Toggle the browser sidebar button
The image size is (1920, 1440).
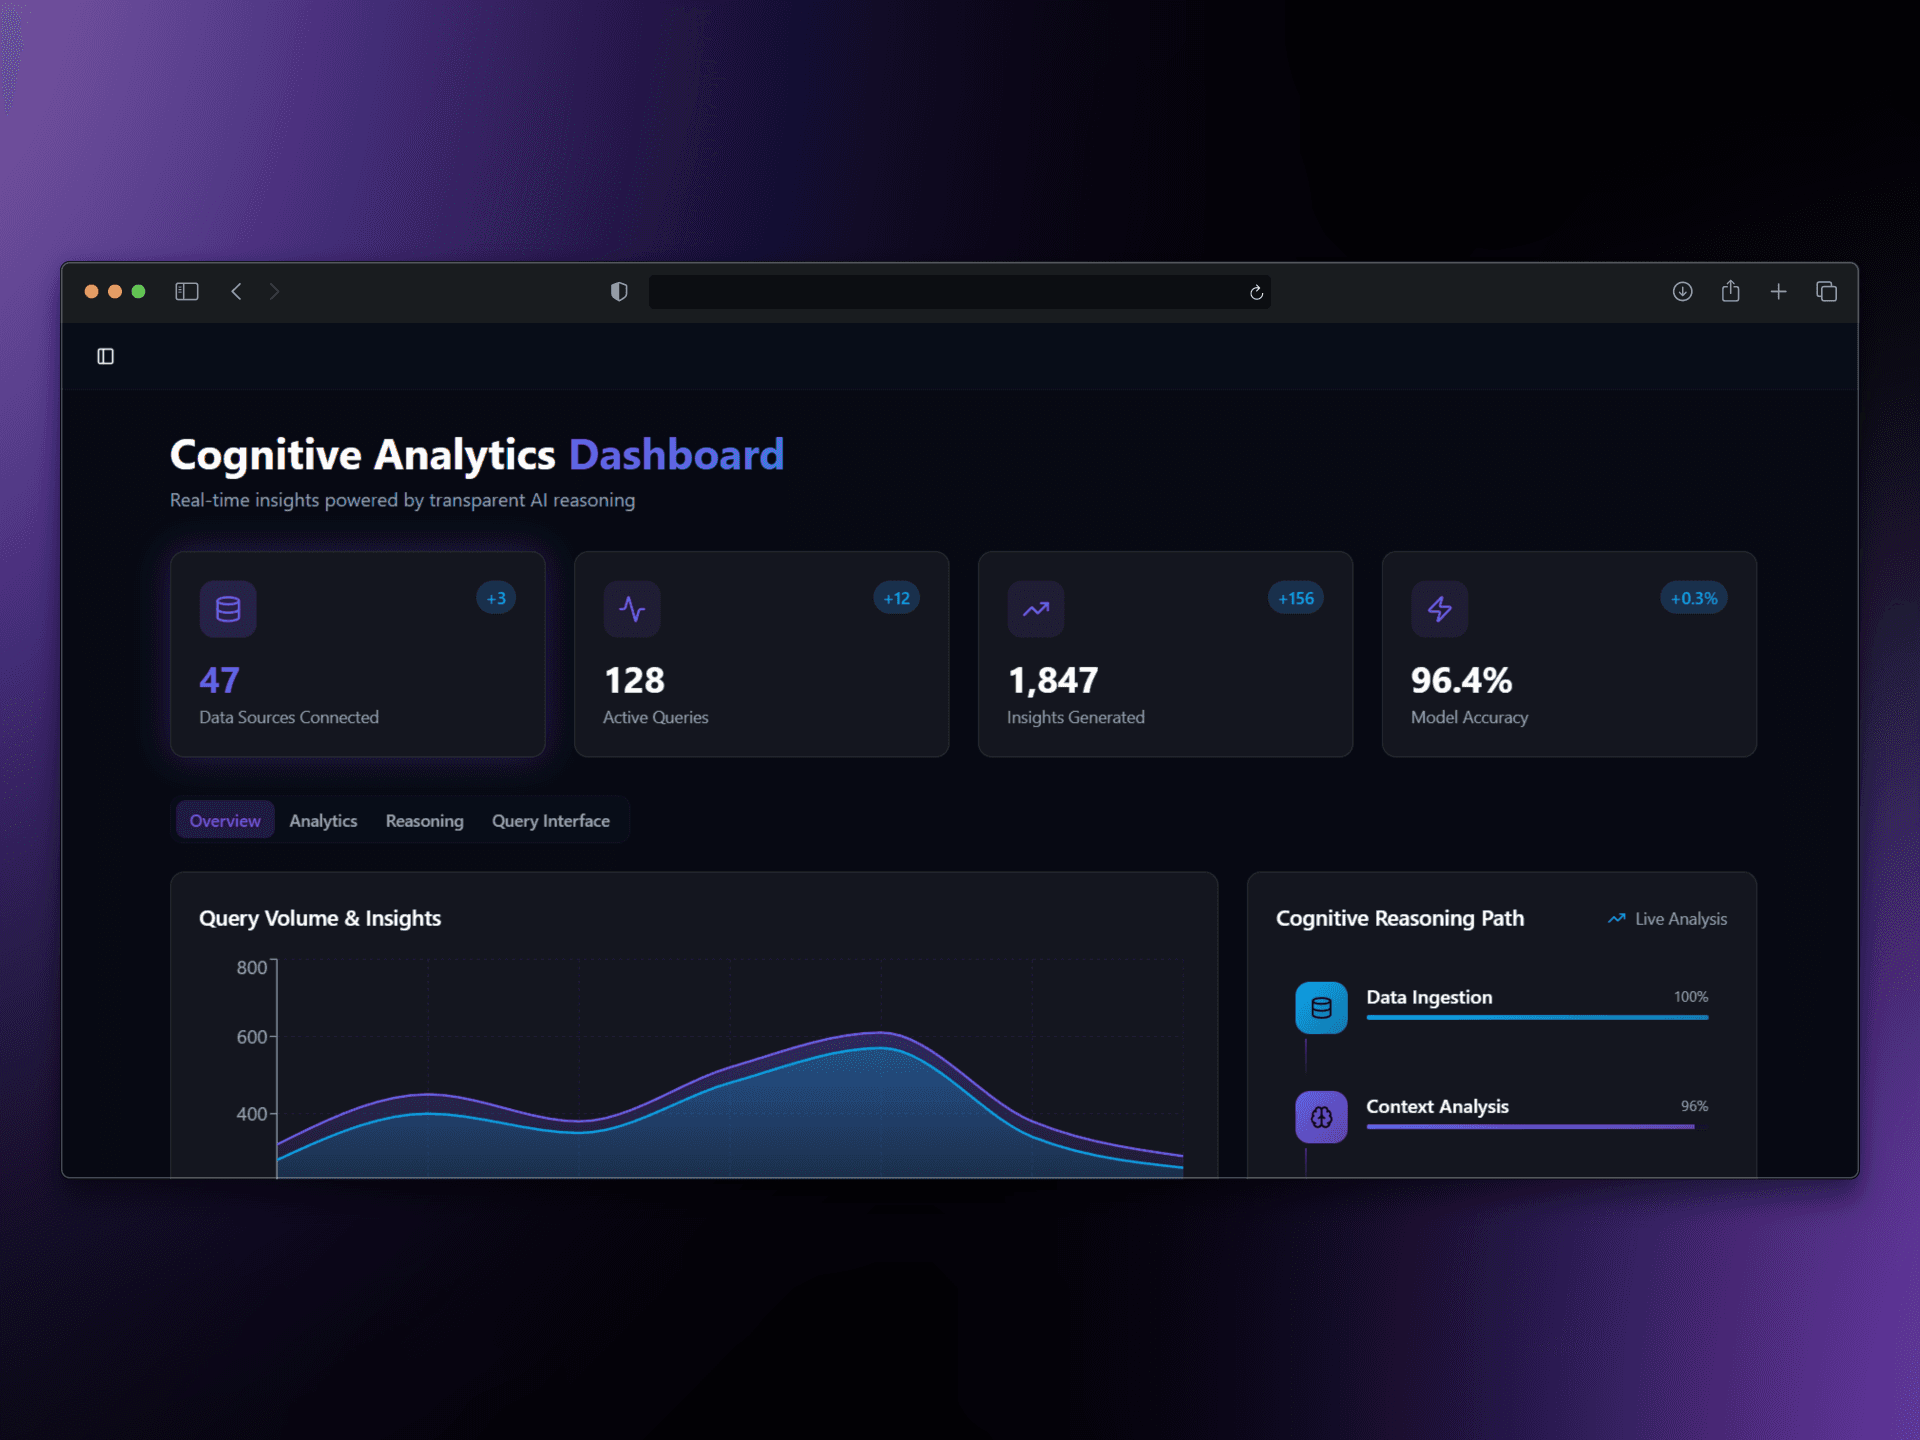(x=187, y=291)
